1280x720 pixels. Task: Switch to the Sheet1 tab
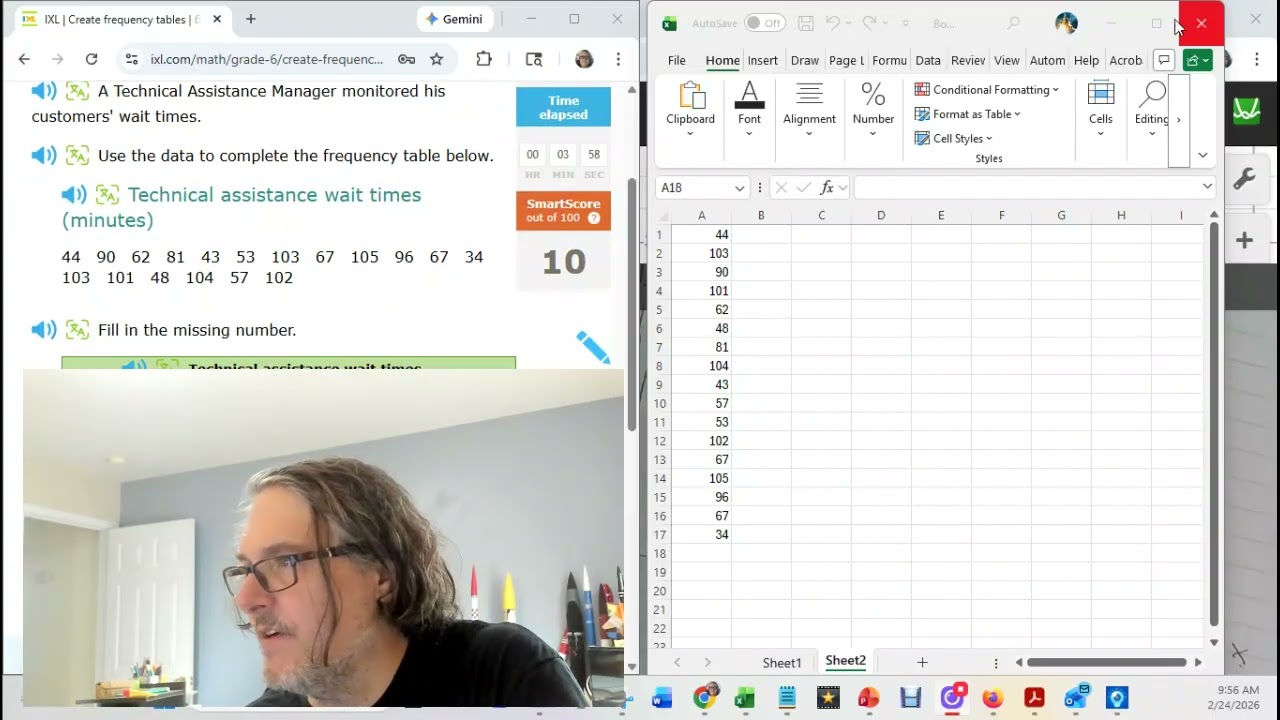782,662
